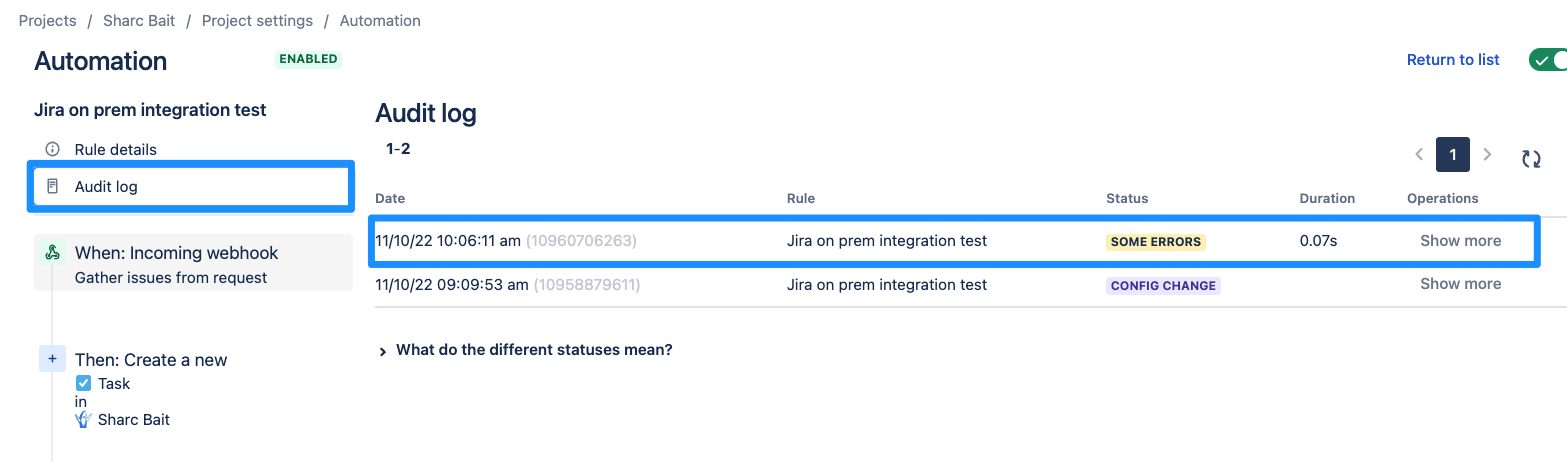This screenshot has height=462, width=1567.
Task: Refresh the audit log with the refresh icon
Action: (1531, 158)
